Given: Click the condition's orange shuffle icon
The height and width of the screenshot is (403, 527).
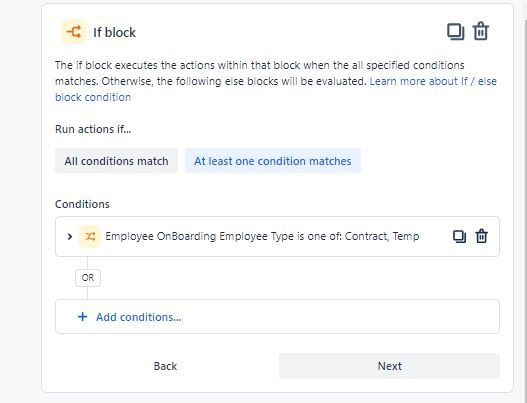Looking at the screenshot, I should point(90,237).
